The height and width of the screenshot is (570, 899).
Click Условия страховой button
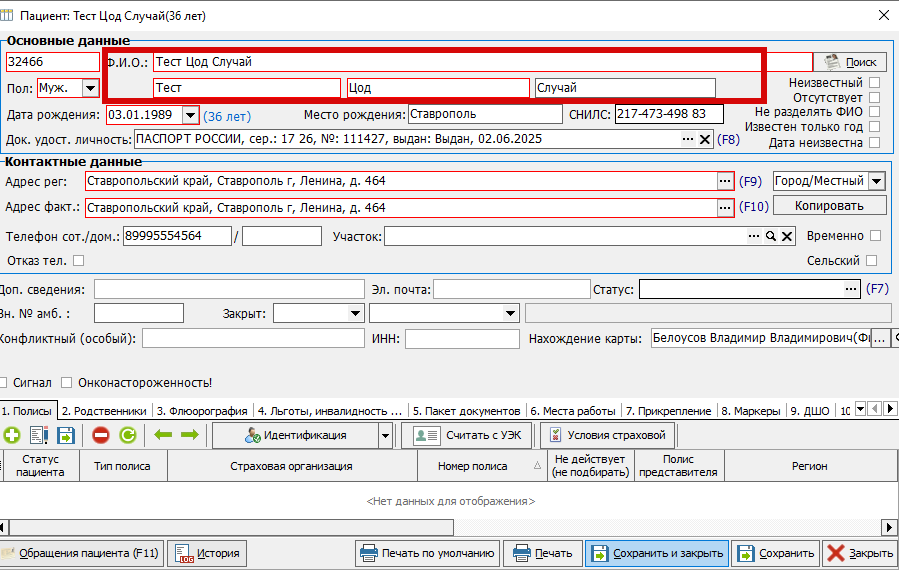pos(608,435)
